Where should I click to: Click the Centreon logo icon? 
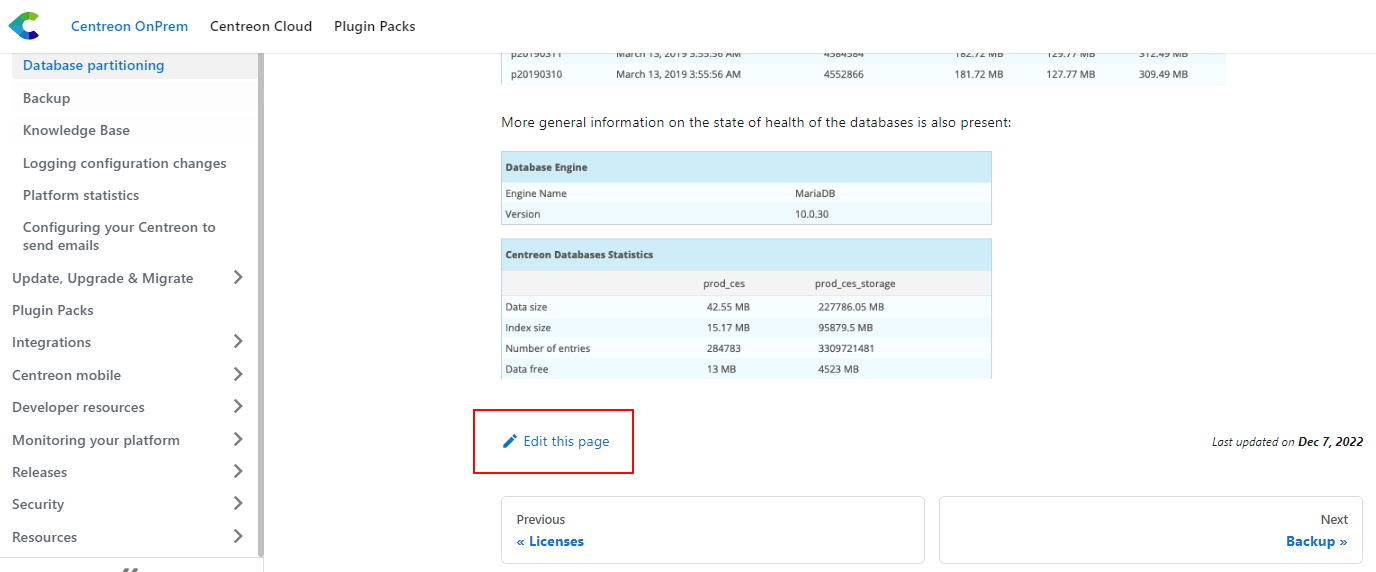point(24,26)
